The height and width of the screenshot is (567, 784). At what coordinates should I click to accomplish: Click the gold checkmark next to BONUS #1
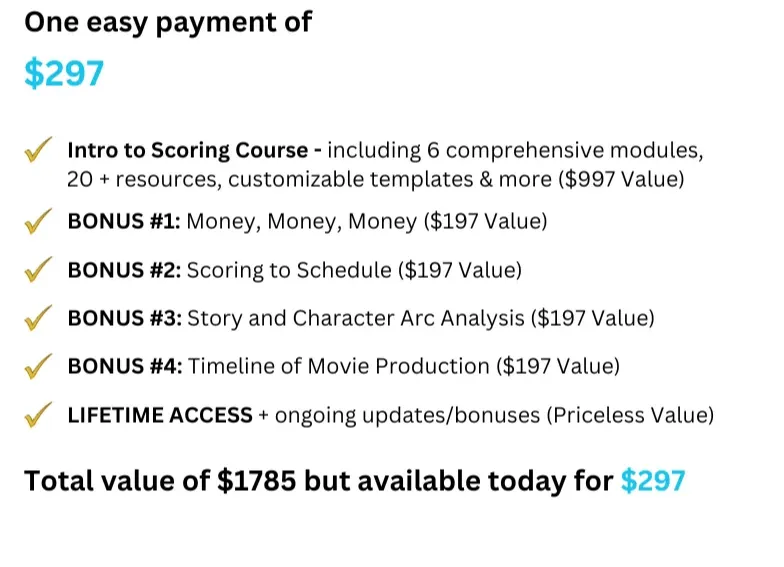tap(38, 221)
